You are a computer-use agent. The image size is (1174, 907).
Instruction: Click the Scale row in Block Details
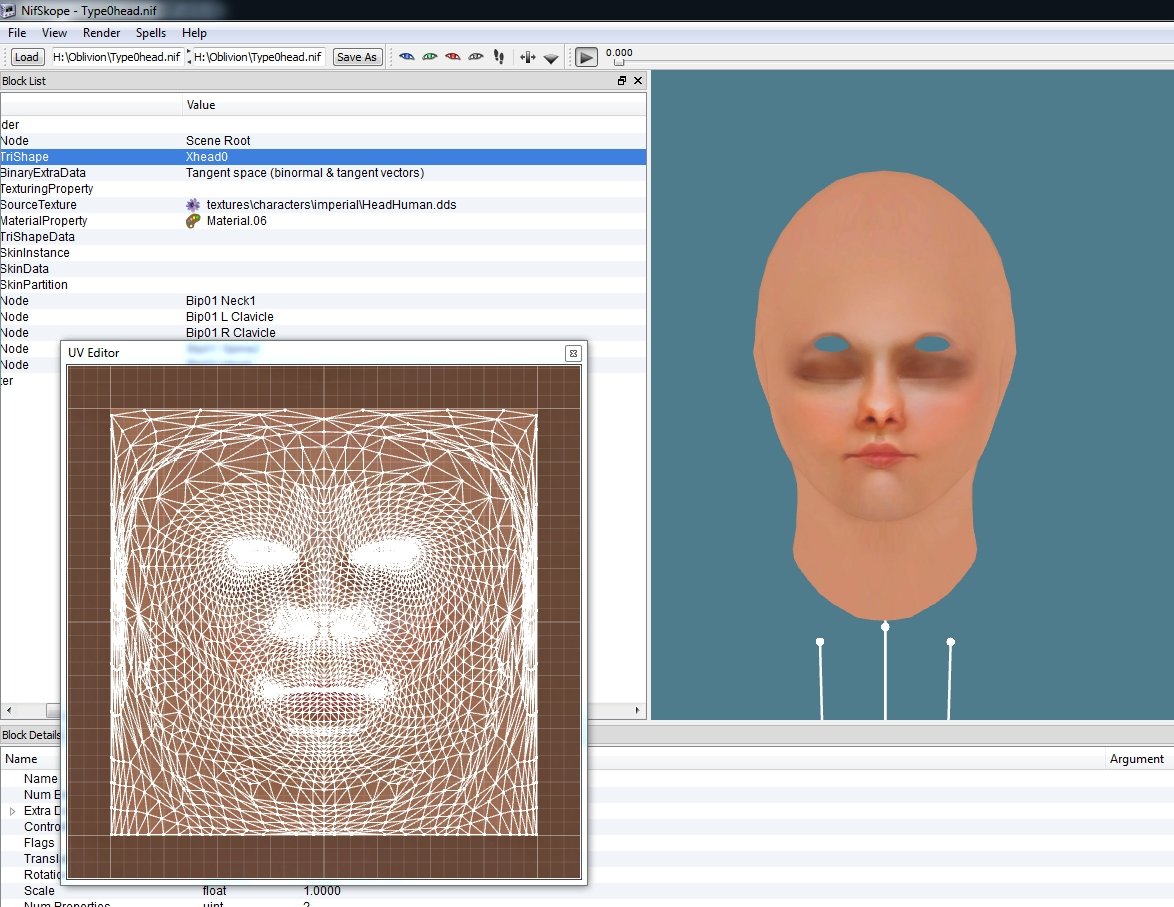pos(586,891)
